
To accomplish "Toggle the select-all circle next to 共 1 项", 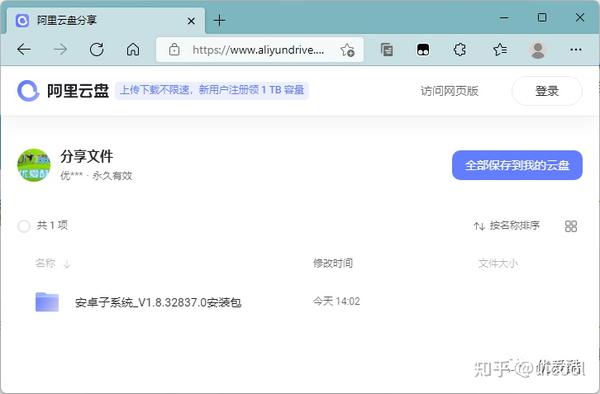I will click(x=24, y=226).
